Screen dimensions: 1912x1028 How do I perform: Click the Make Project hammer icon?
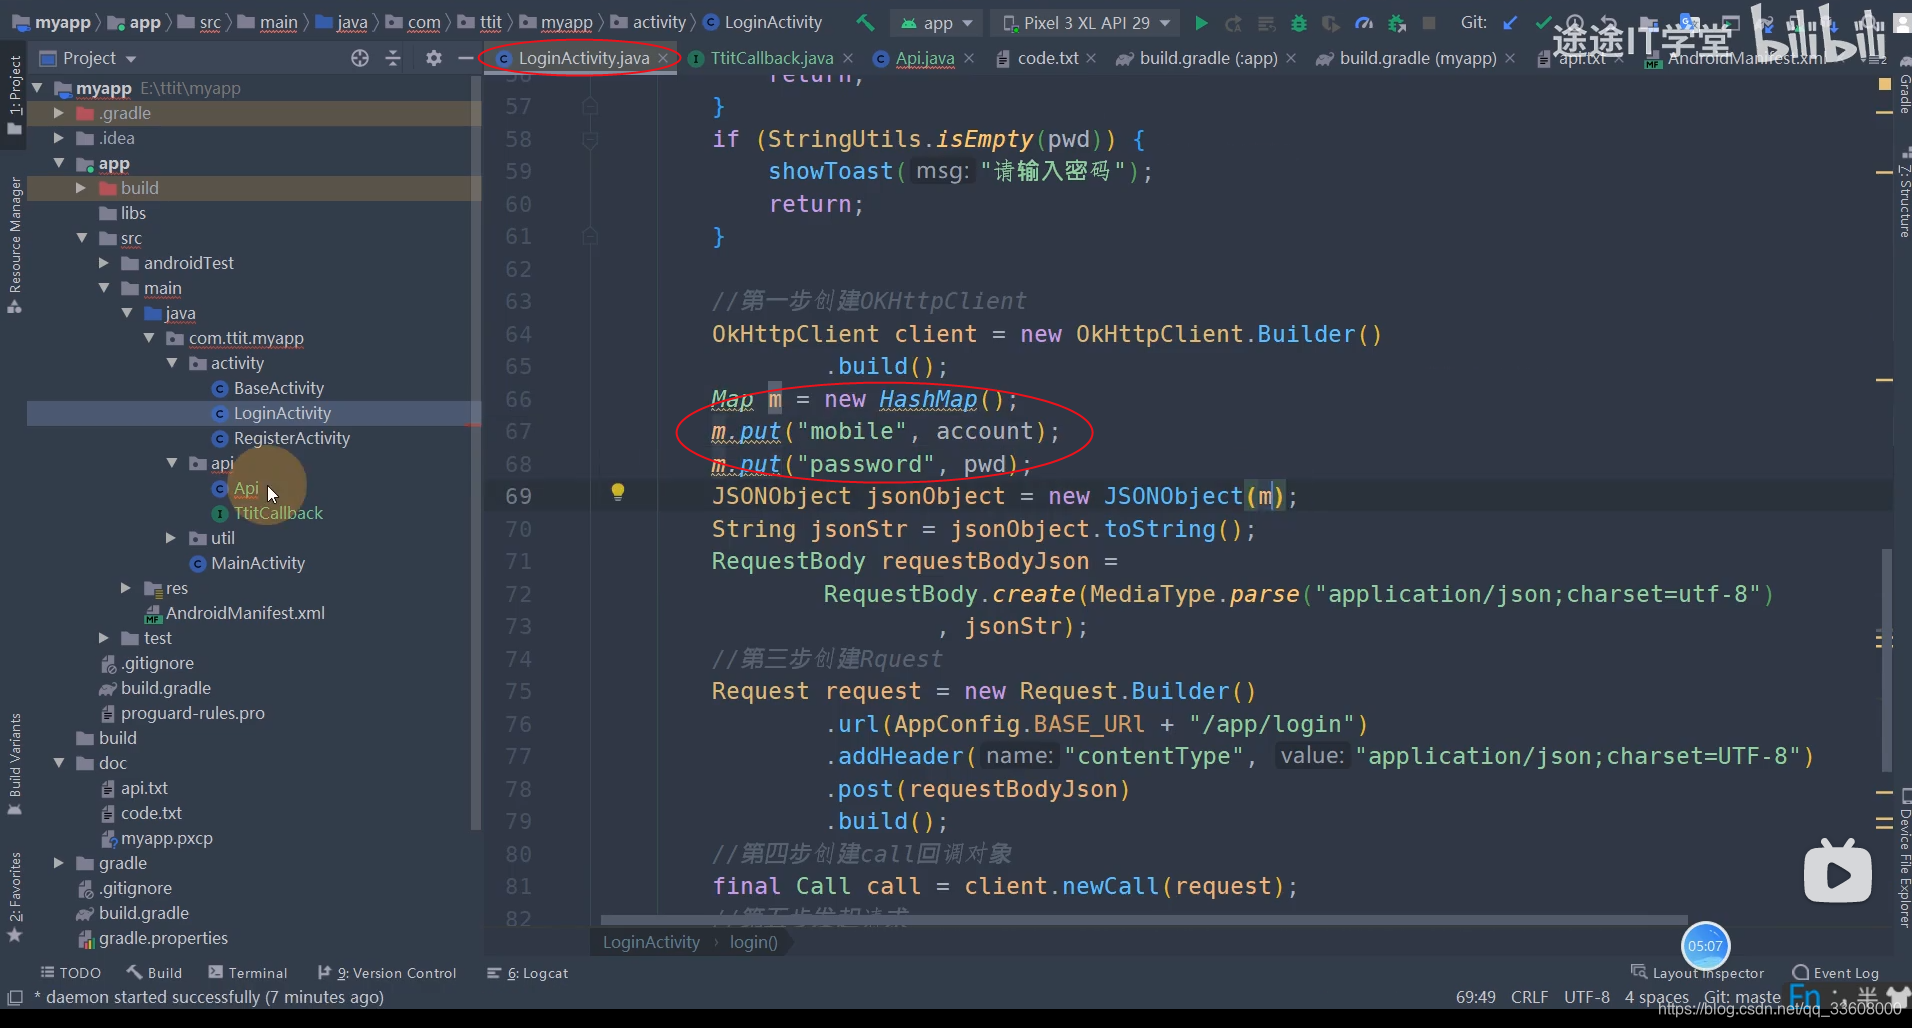click(x=865, y=22)
